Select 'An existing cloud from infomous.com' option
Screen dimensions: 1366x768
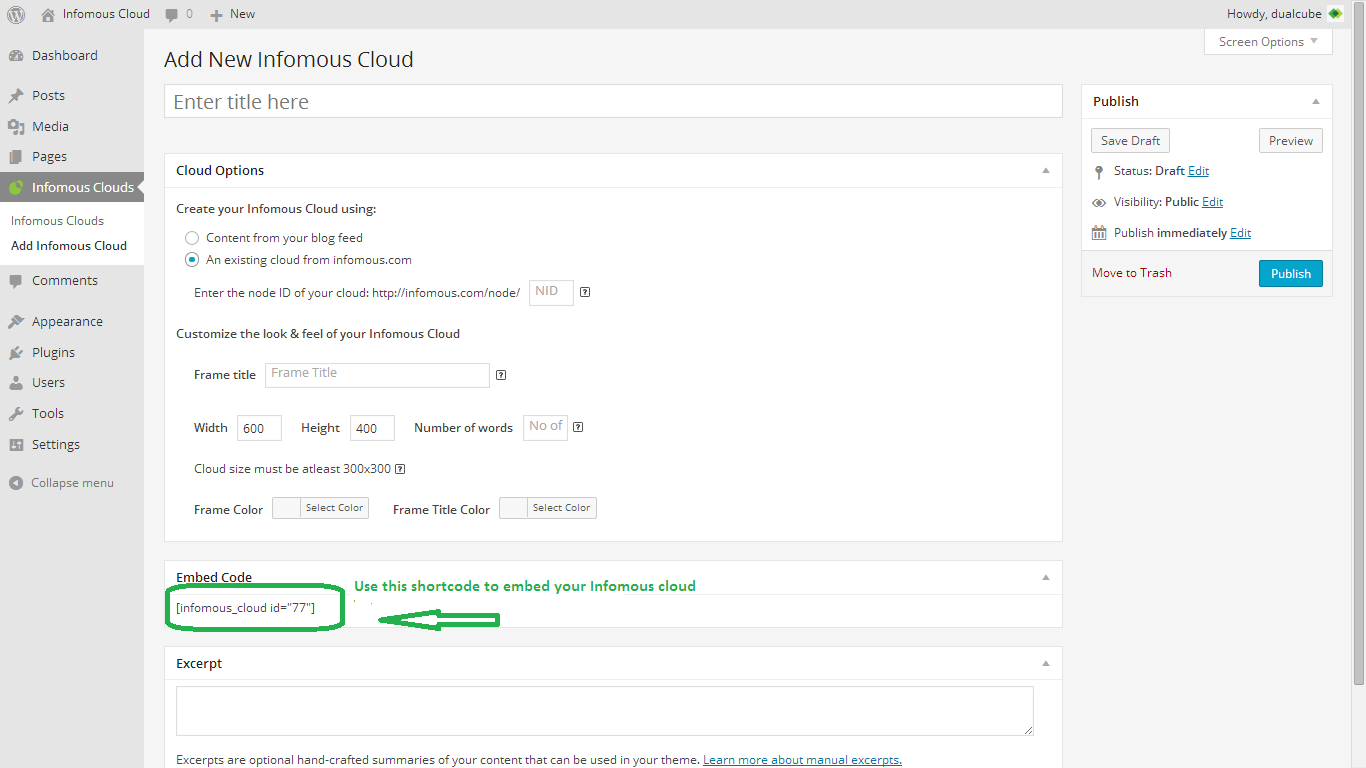pos(192,260)
